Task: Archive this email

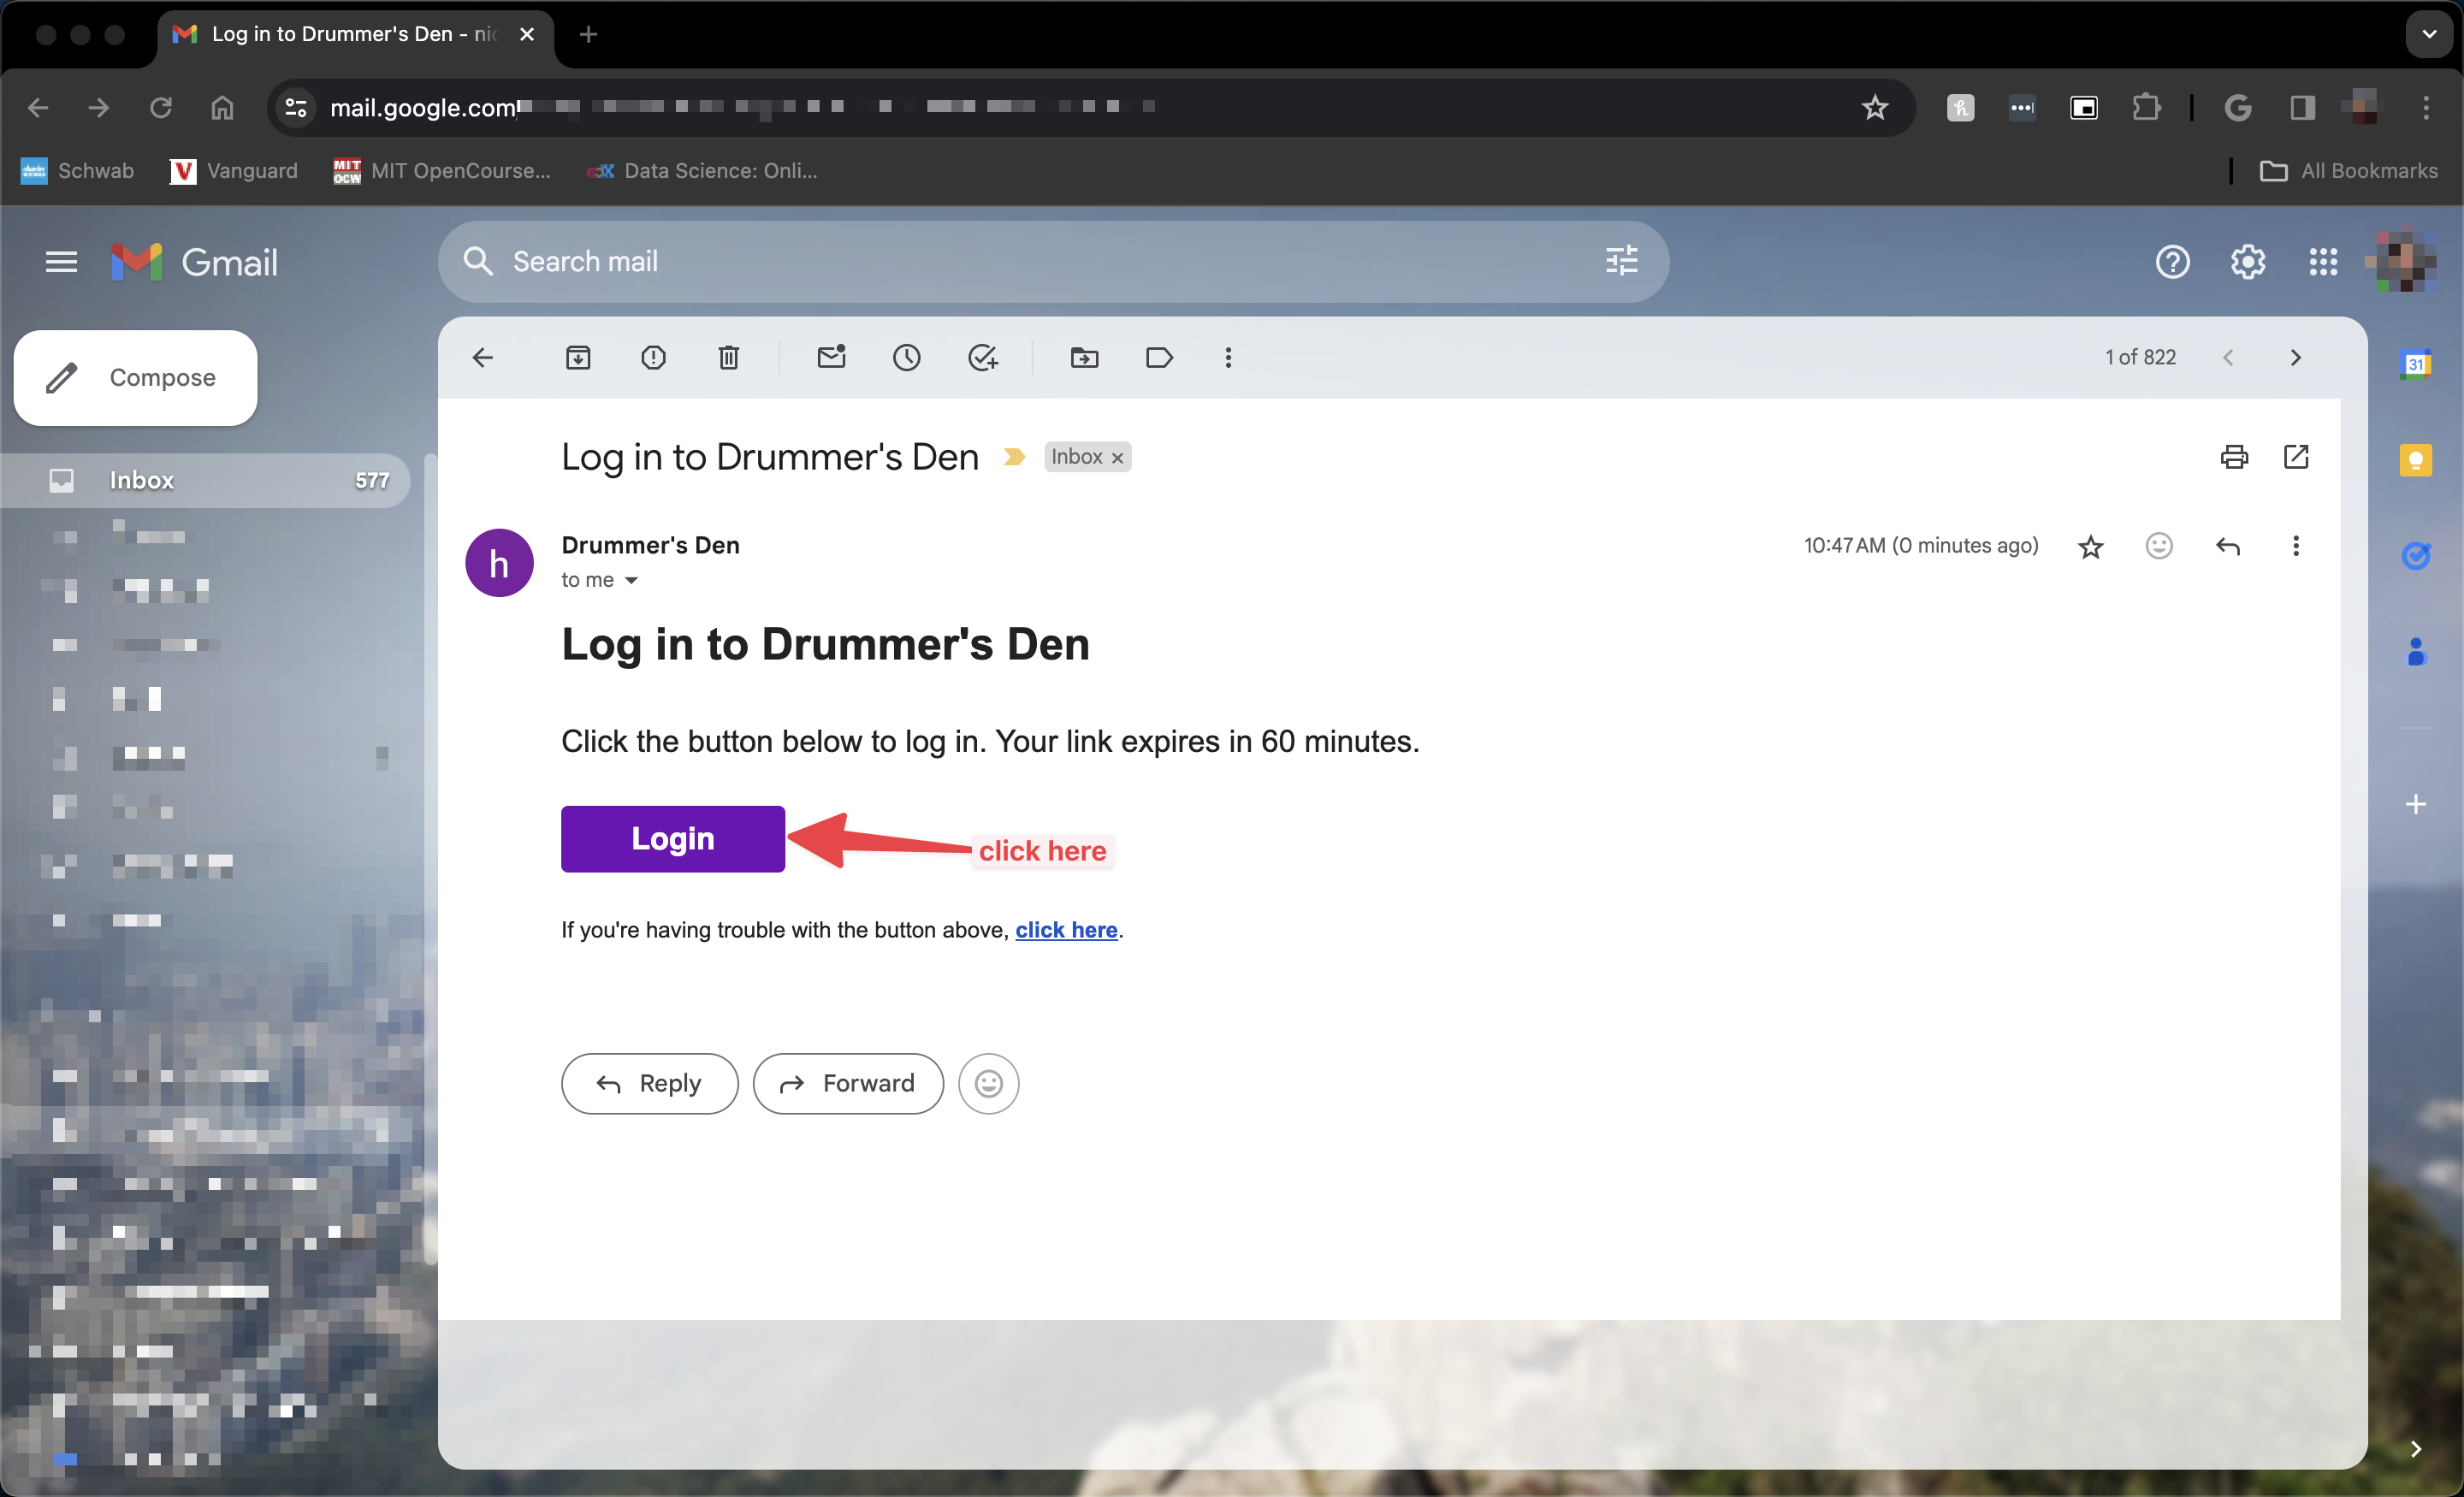Action: coord(578,358)
